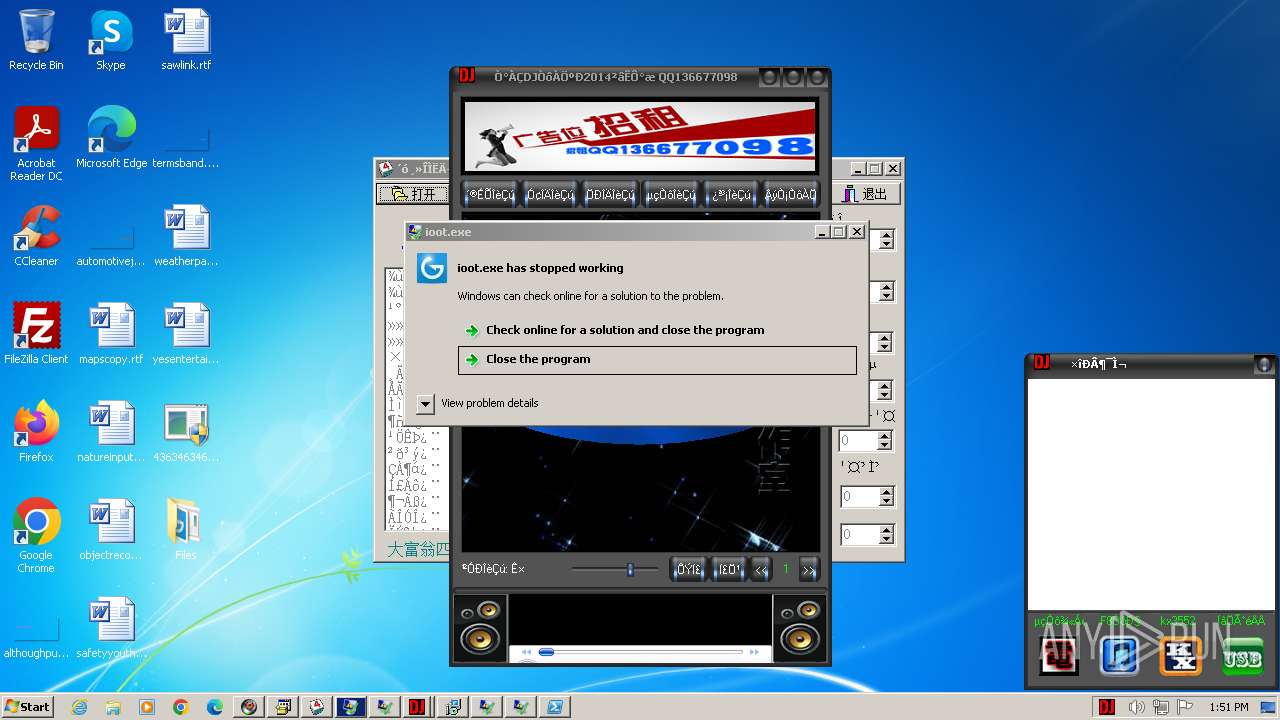Image resolution: width=1280 pixels, height=720 pixels.
Task: Click the 打开 open button in background window
Action: point(413,194)
